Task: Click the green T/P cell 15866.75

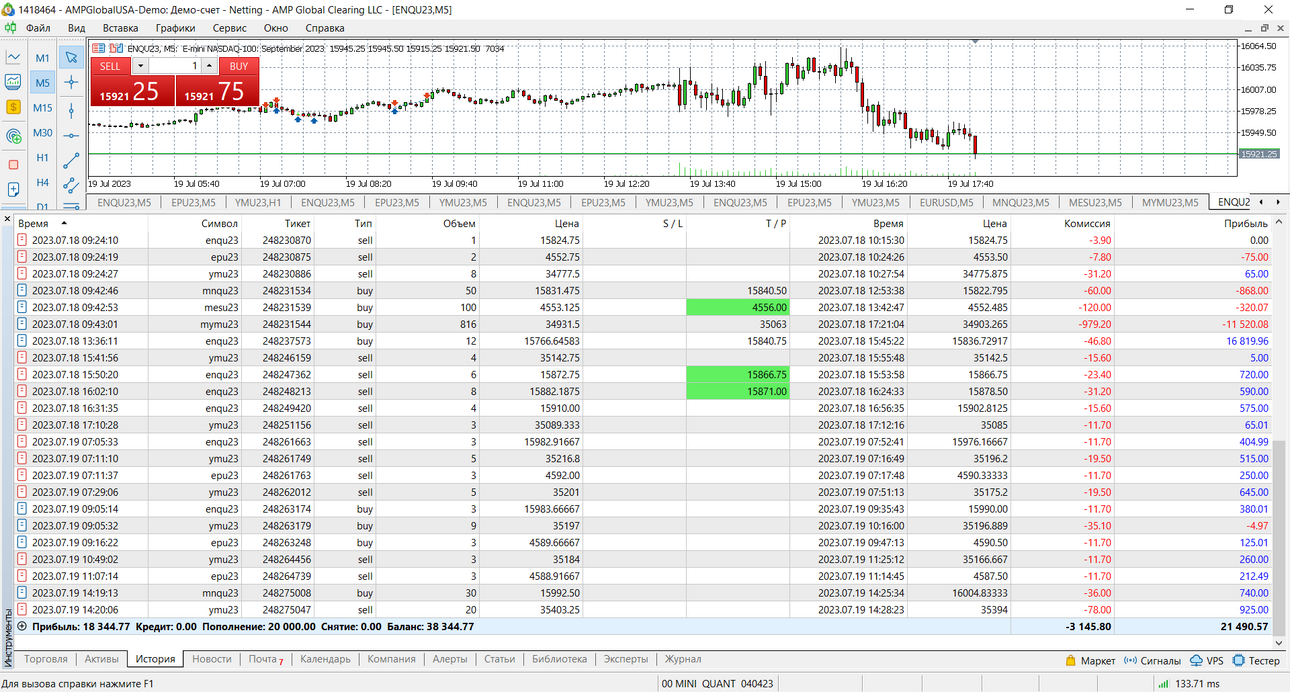Action: (738, 374)
